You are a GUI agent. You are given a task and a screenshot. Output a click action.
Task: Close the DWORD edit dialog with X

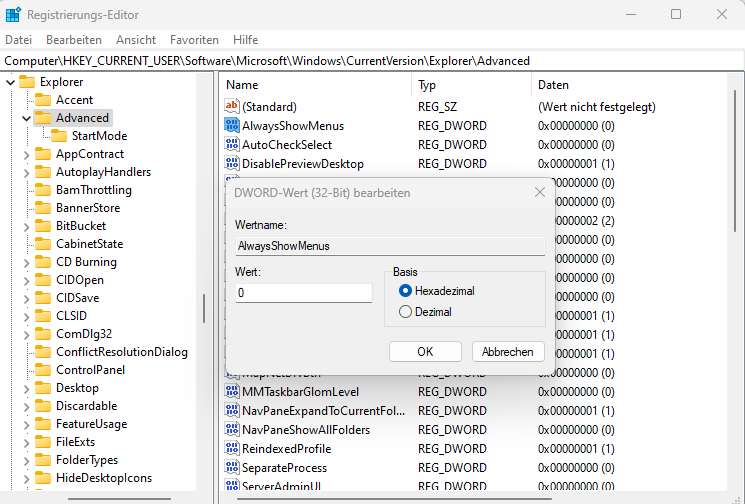540,192
